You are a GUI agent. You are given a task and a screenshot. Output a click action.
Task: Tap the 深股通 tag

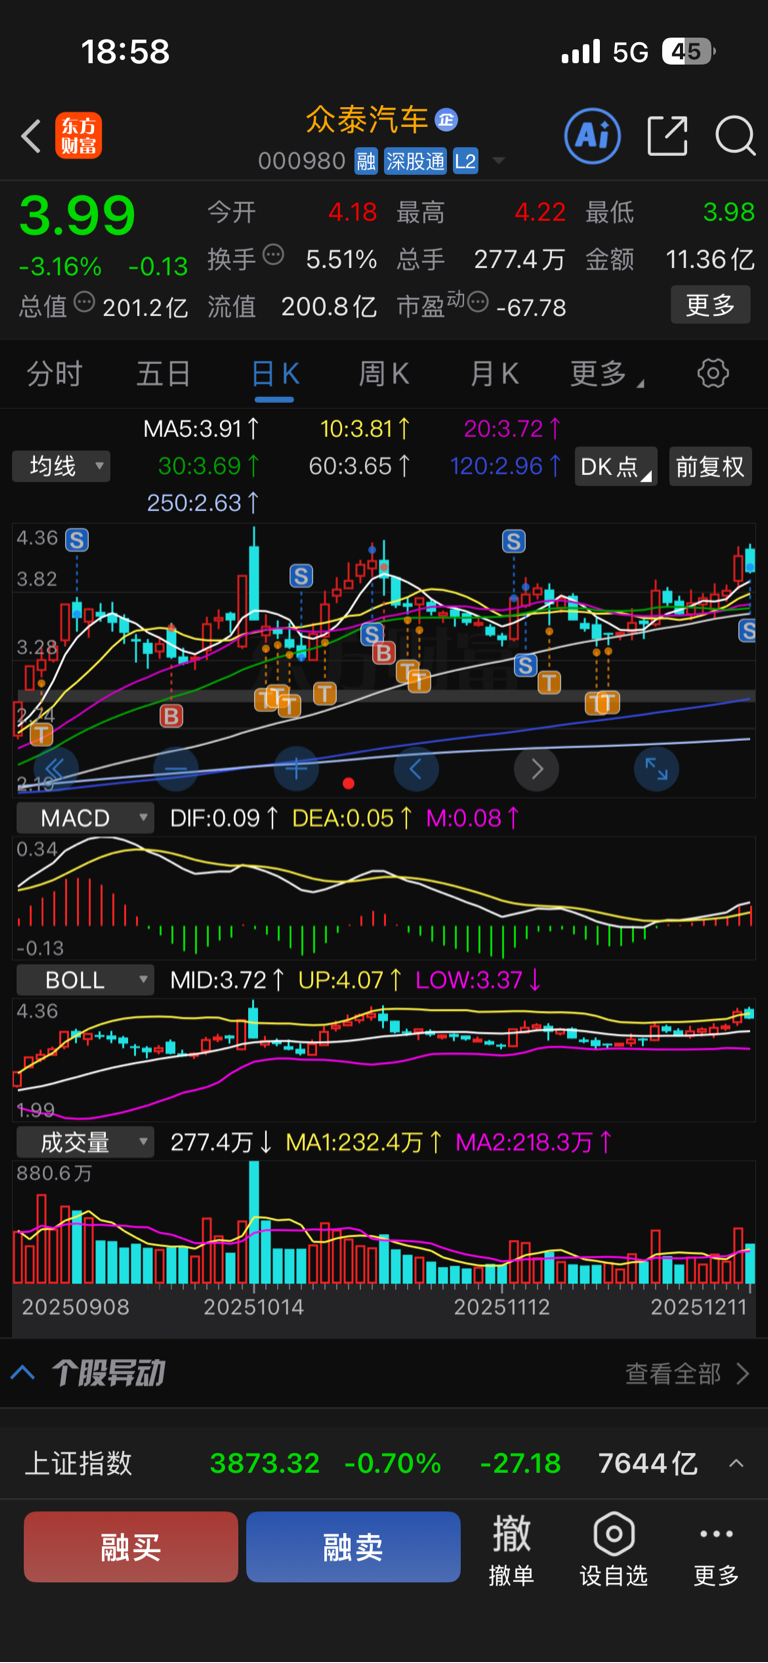click(x=415, y=161)
